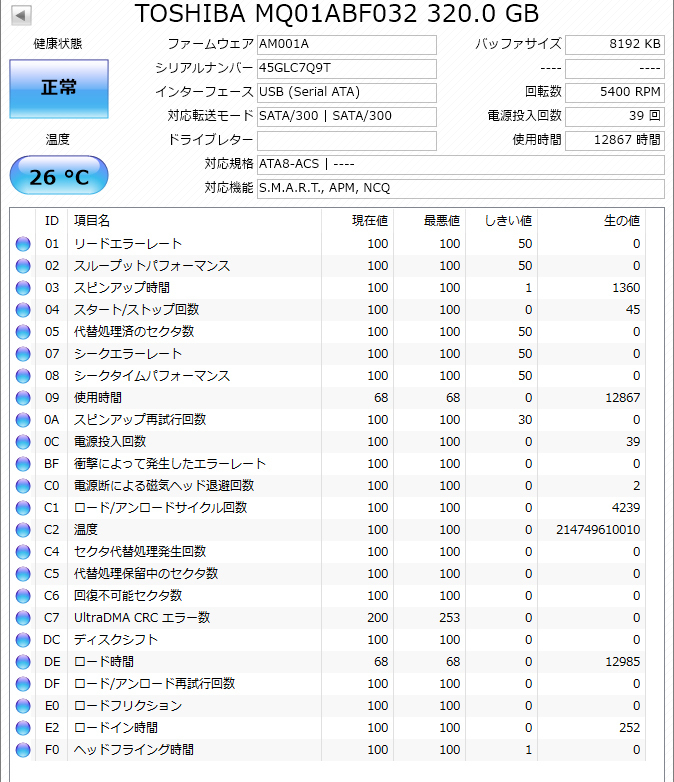Viewport: 674px width, 782px height.
Task: Click status orb for 電源投入回数 row
Action: tap(23, 442)
